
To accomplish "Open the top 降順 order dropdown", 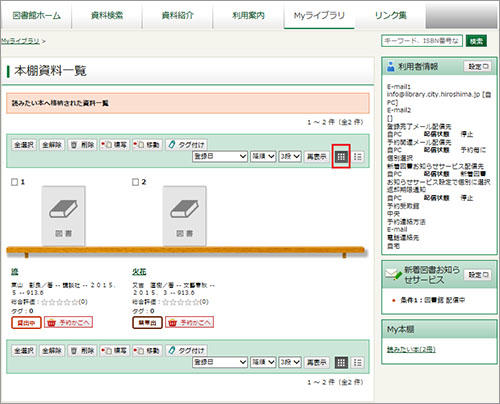I will pos(263,156).
